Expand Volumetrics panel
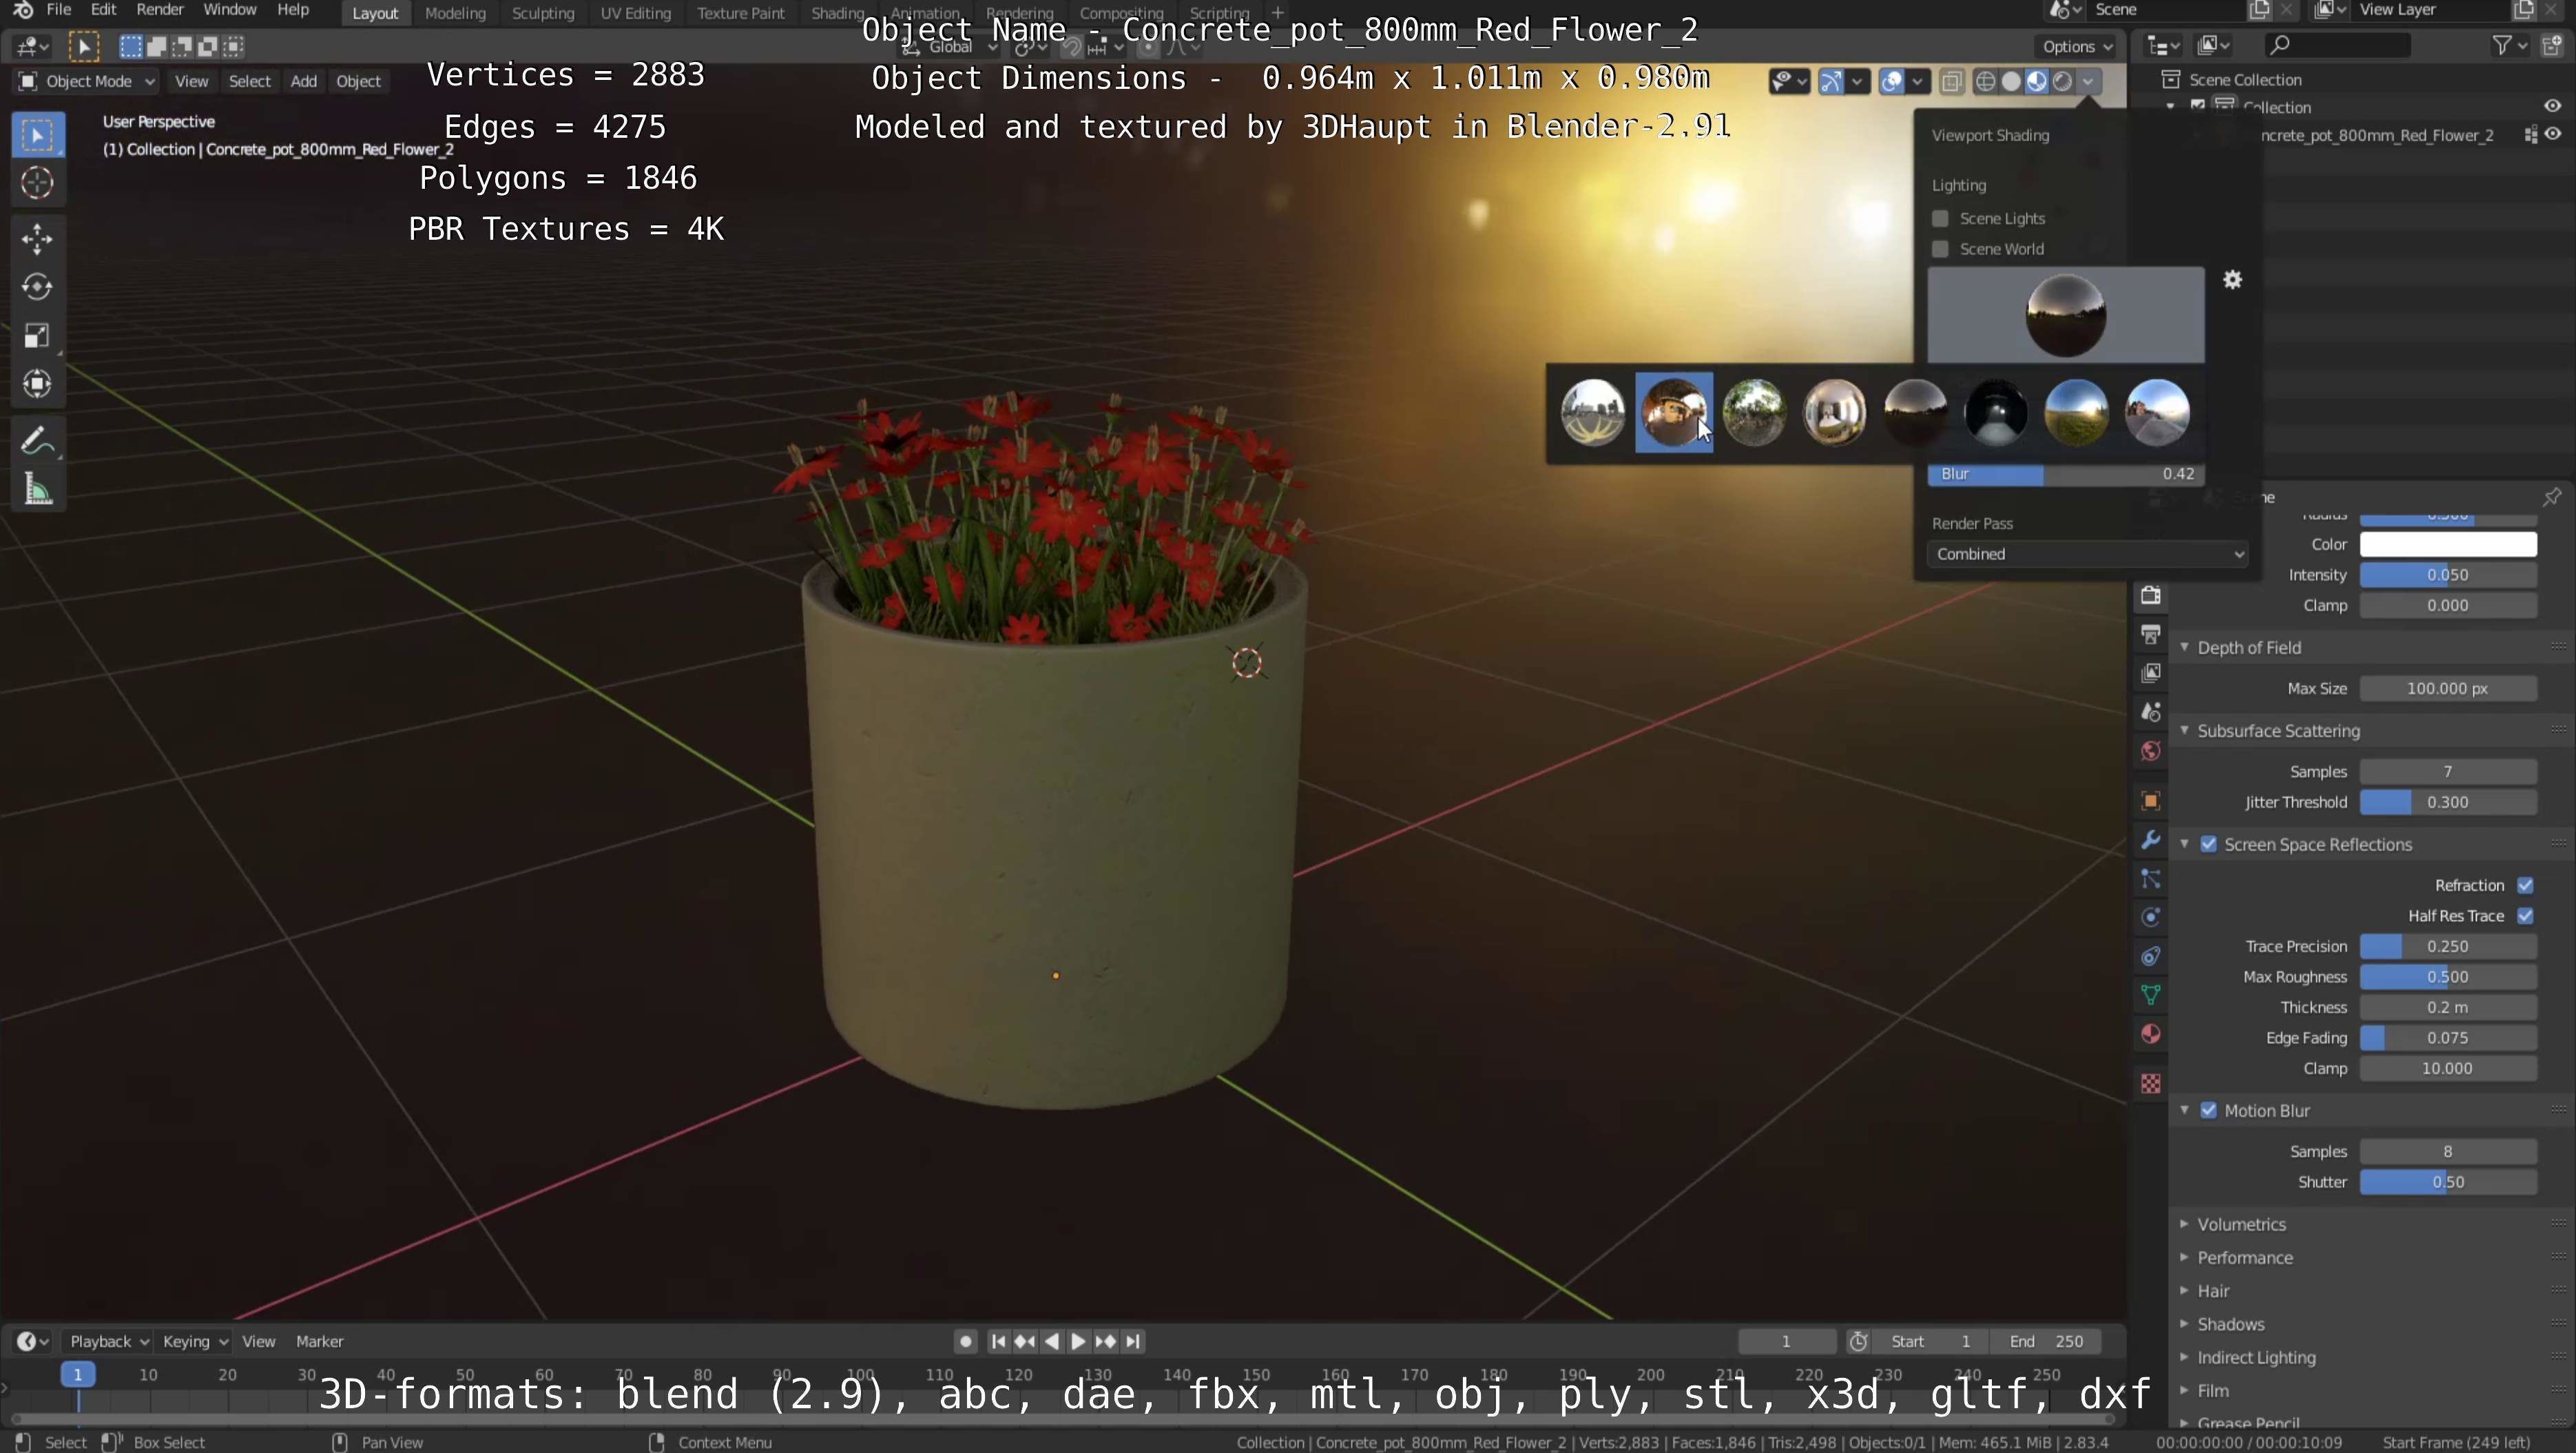2576x1453 pixels. pyautogui.click(x=2184, y=1224)
